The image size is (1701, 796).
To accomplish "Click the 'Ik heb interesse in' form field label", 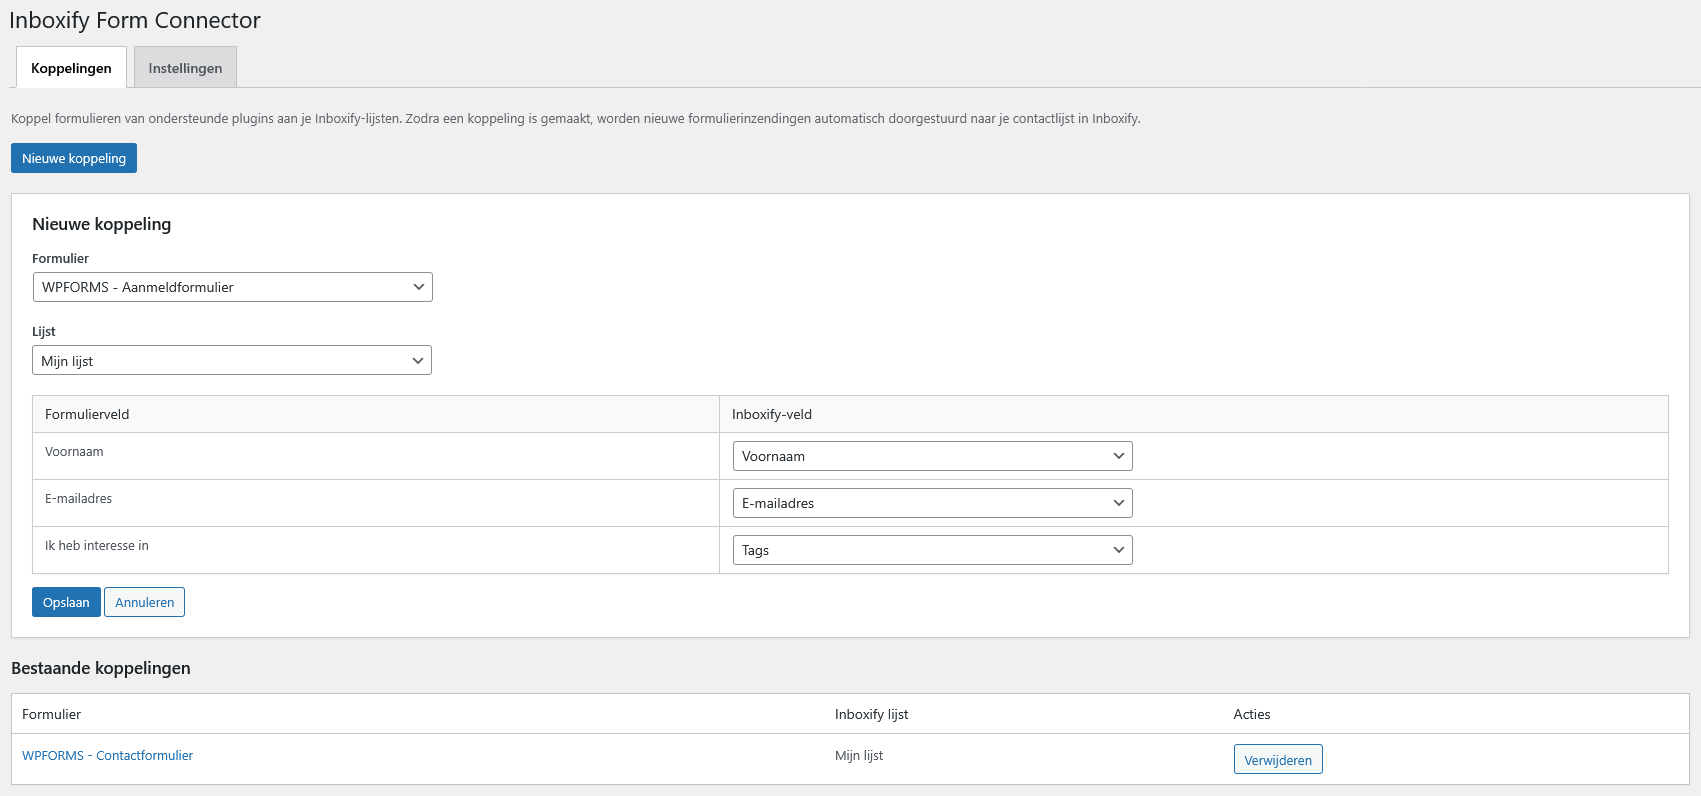I will [97, 545].
